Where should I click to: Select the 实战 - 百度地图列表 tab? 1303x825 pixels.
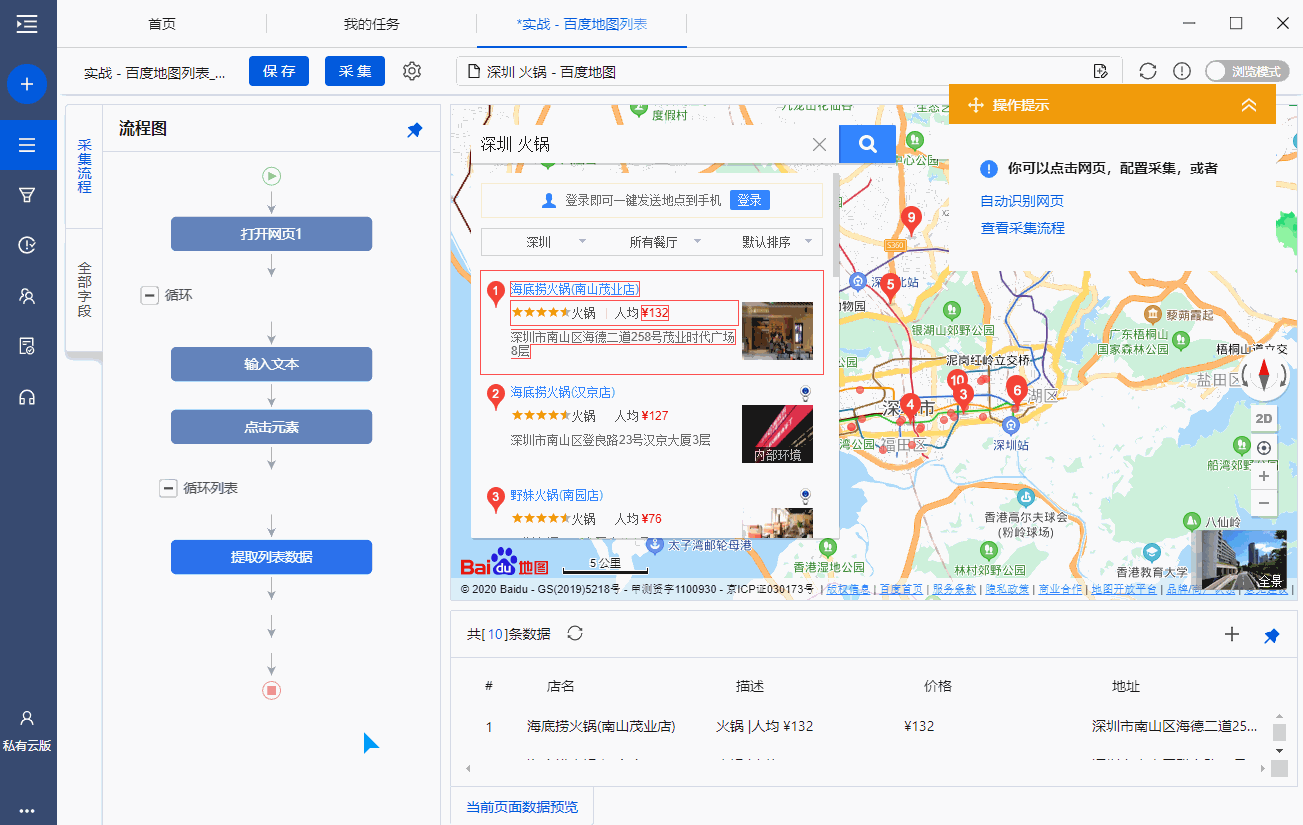[x=582, y=24]
